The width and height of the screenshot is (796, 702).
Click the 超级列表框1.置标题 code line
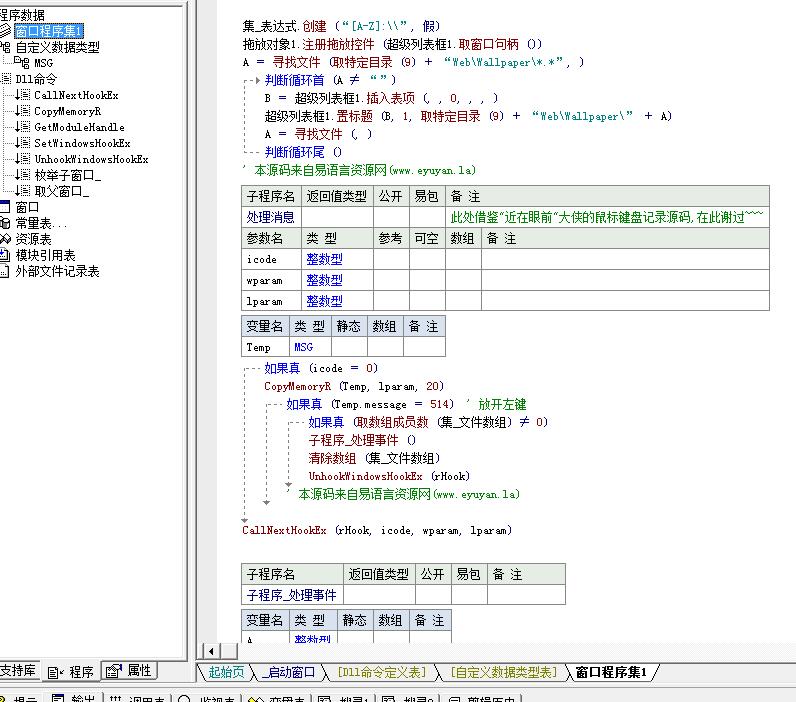(x=468, y=116)
